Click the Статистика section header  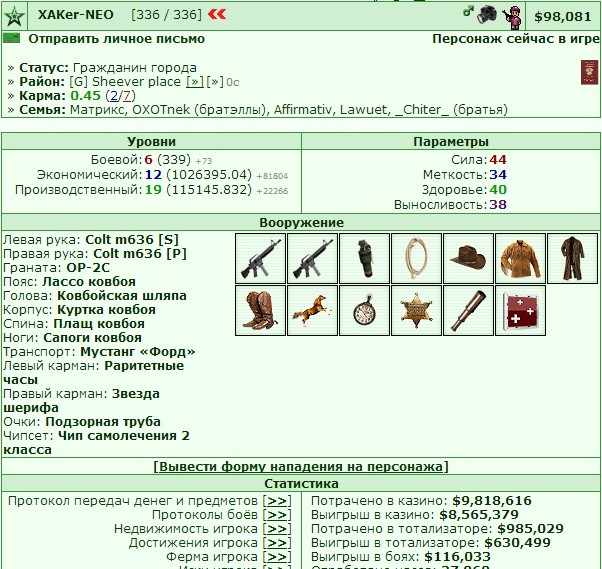pos(301,484)
